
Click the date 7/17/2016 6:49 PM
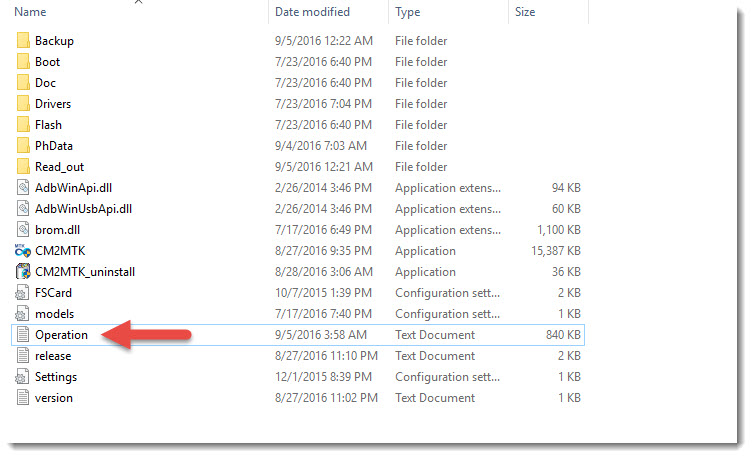[x=323, y=230]
